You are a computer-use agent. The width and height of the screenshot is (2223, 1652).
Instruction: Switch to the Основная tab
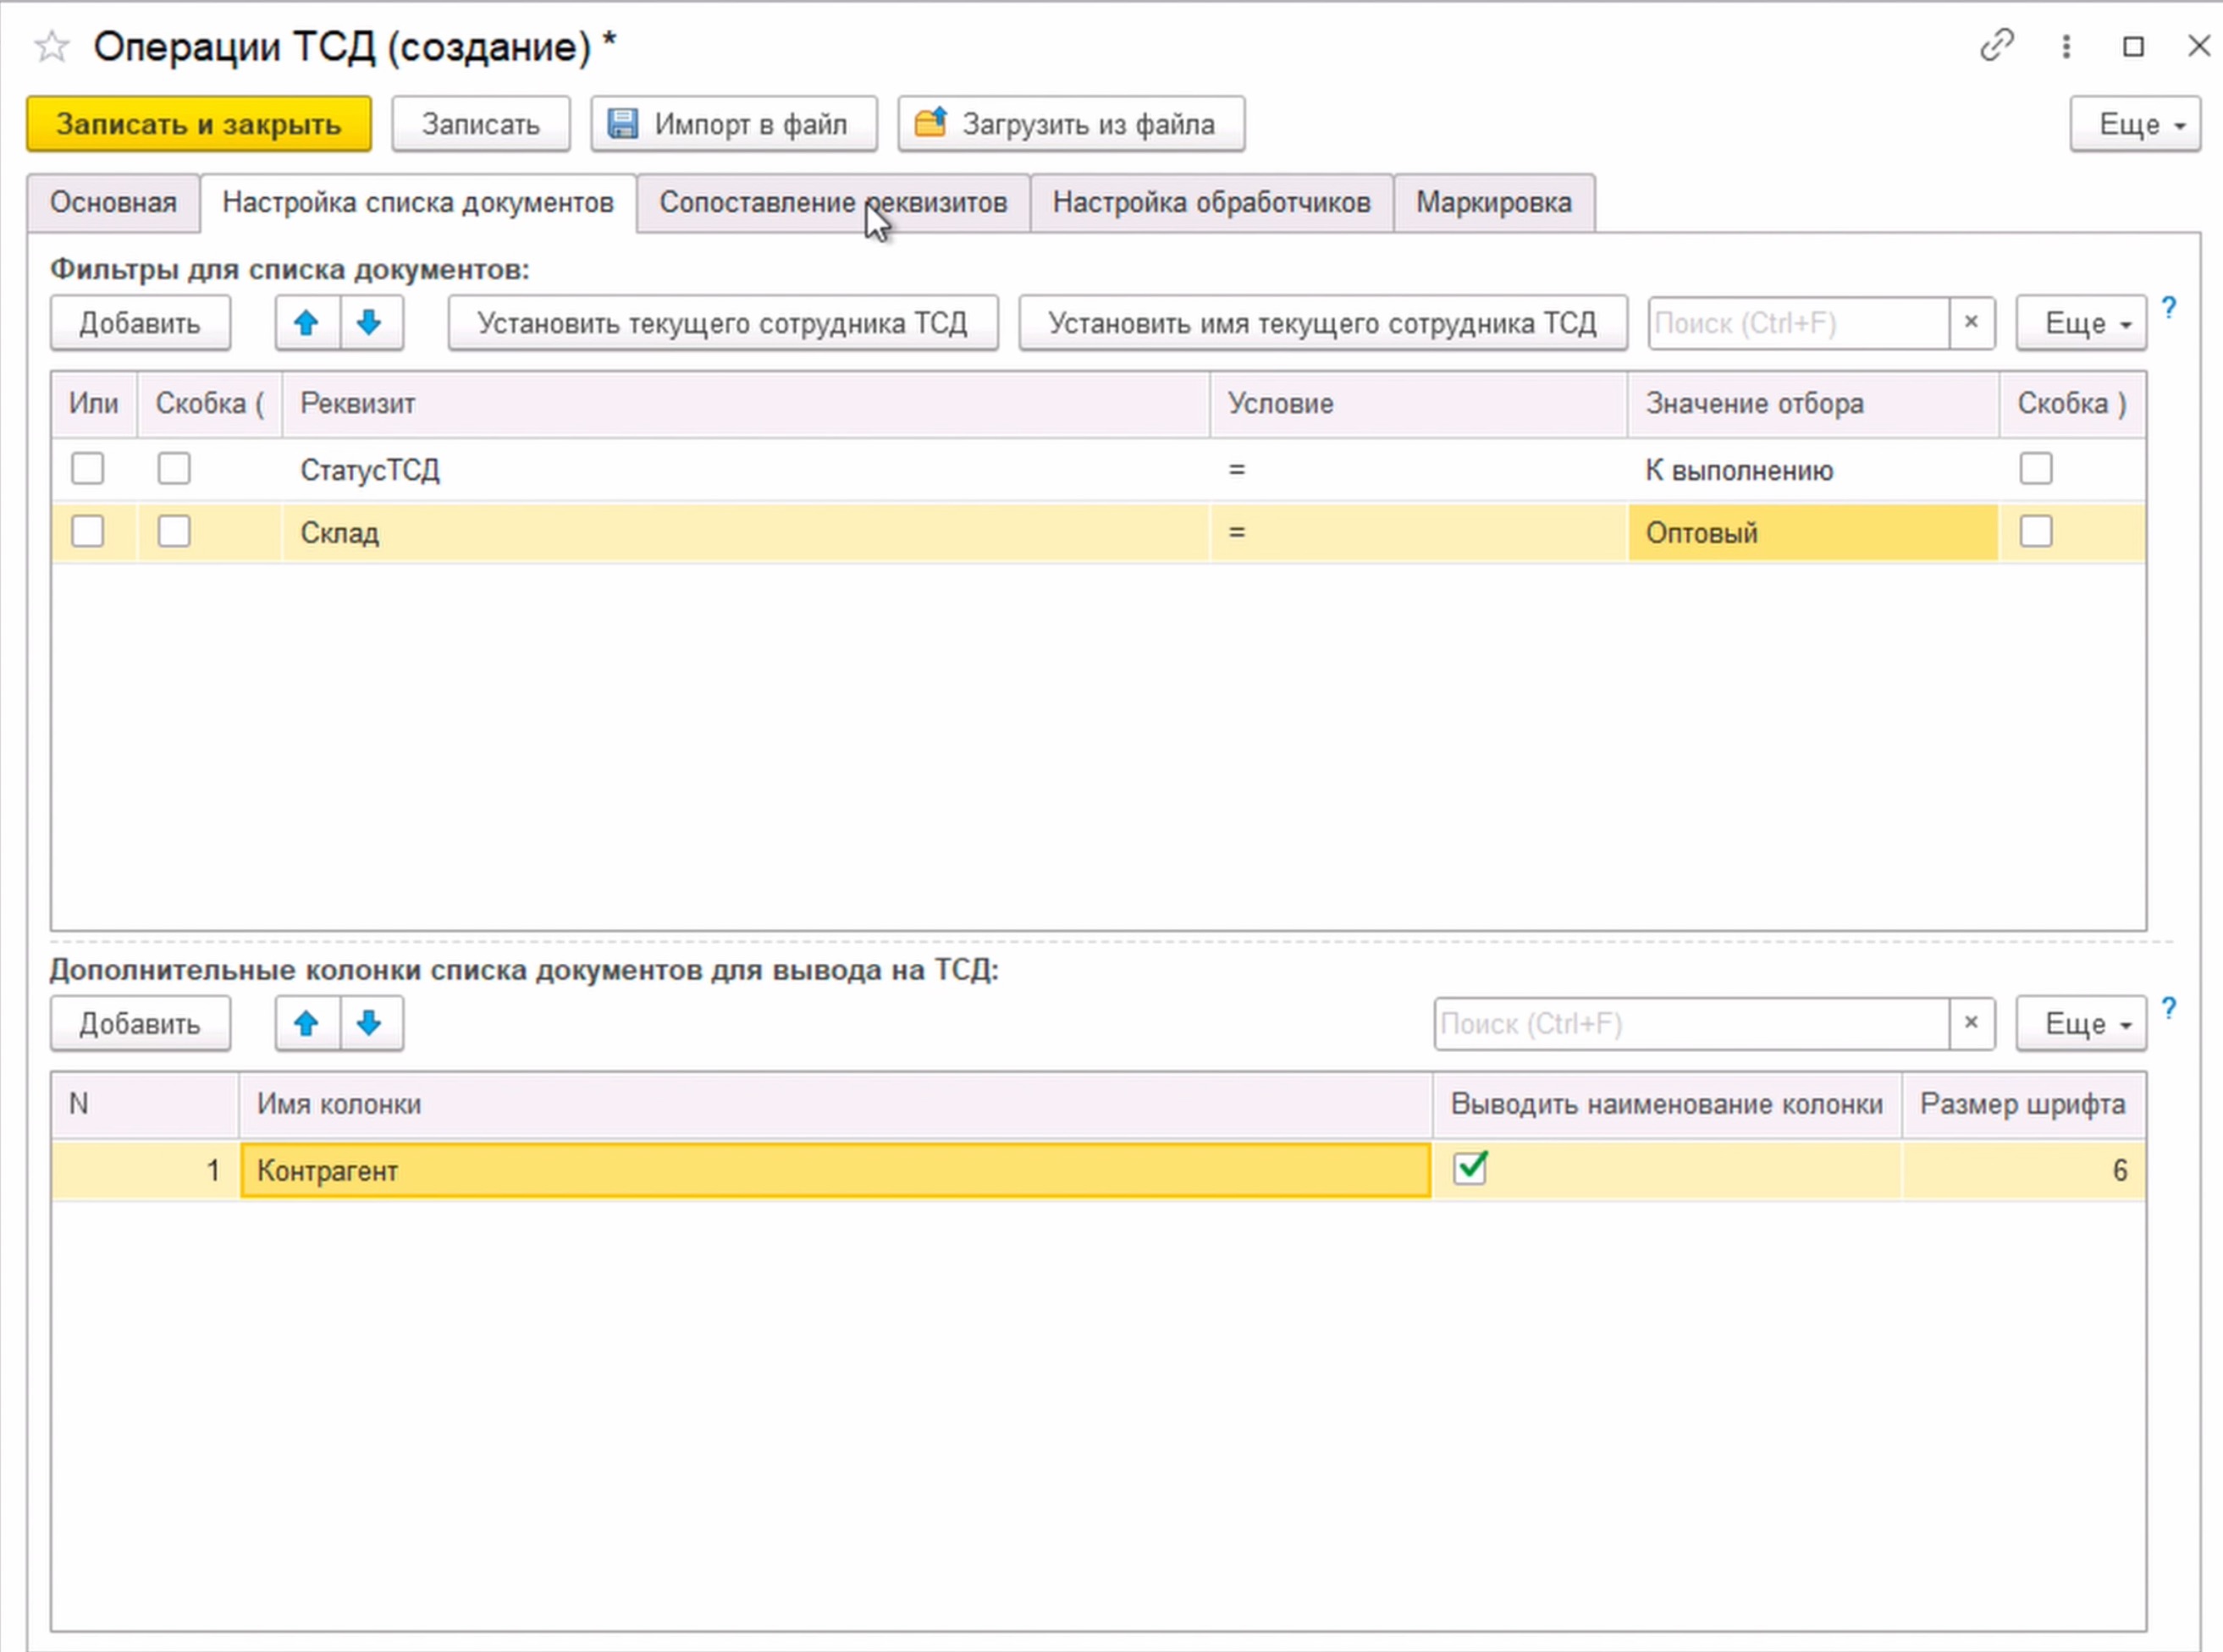point(113,203)
